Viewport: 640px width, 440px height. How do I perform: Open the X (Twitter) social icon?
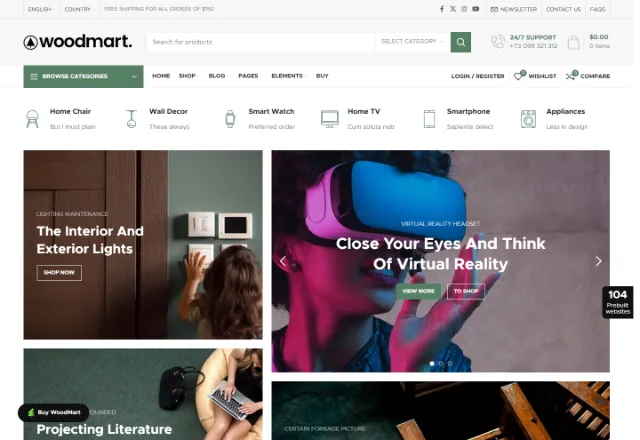(453, 9)
